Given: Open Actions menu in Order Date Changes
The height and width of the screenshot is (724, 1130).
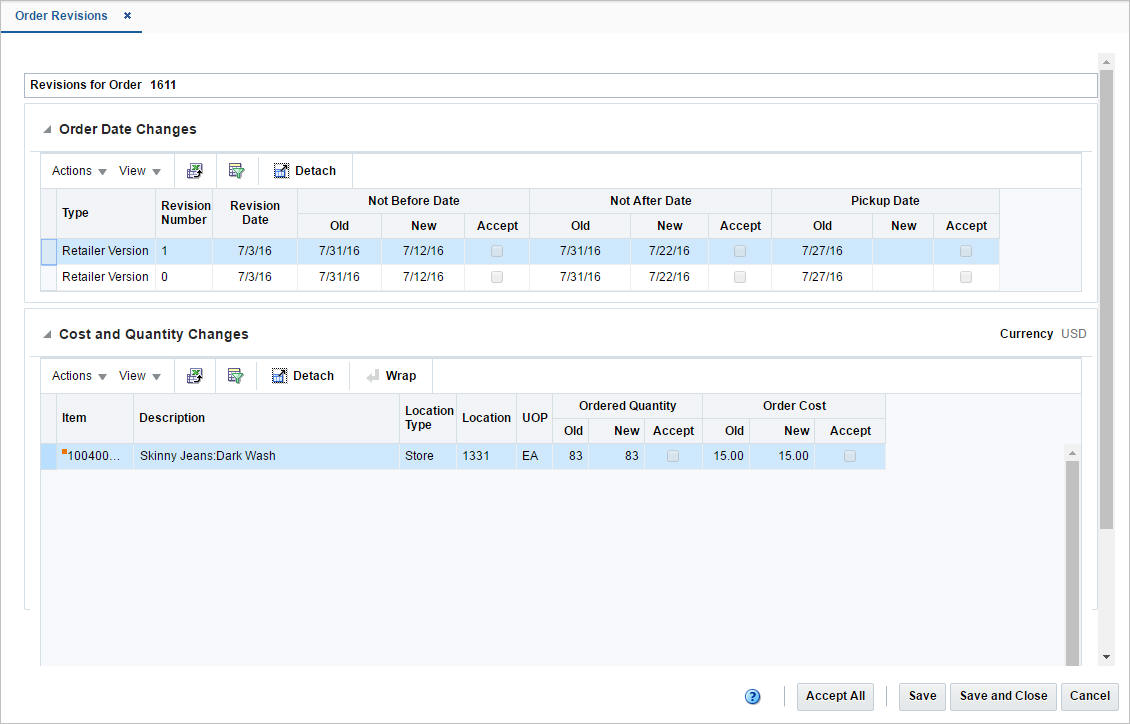Looking at the screenshot, I should (79, 171).
